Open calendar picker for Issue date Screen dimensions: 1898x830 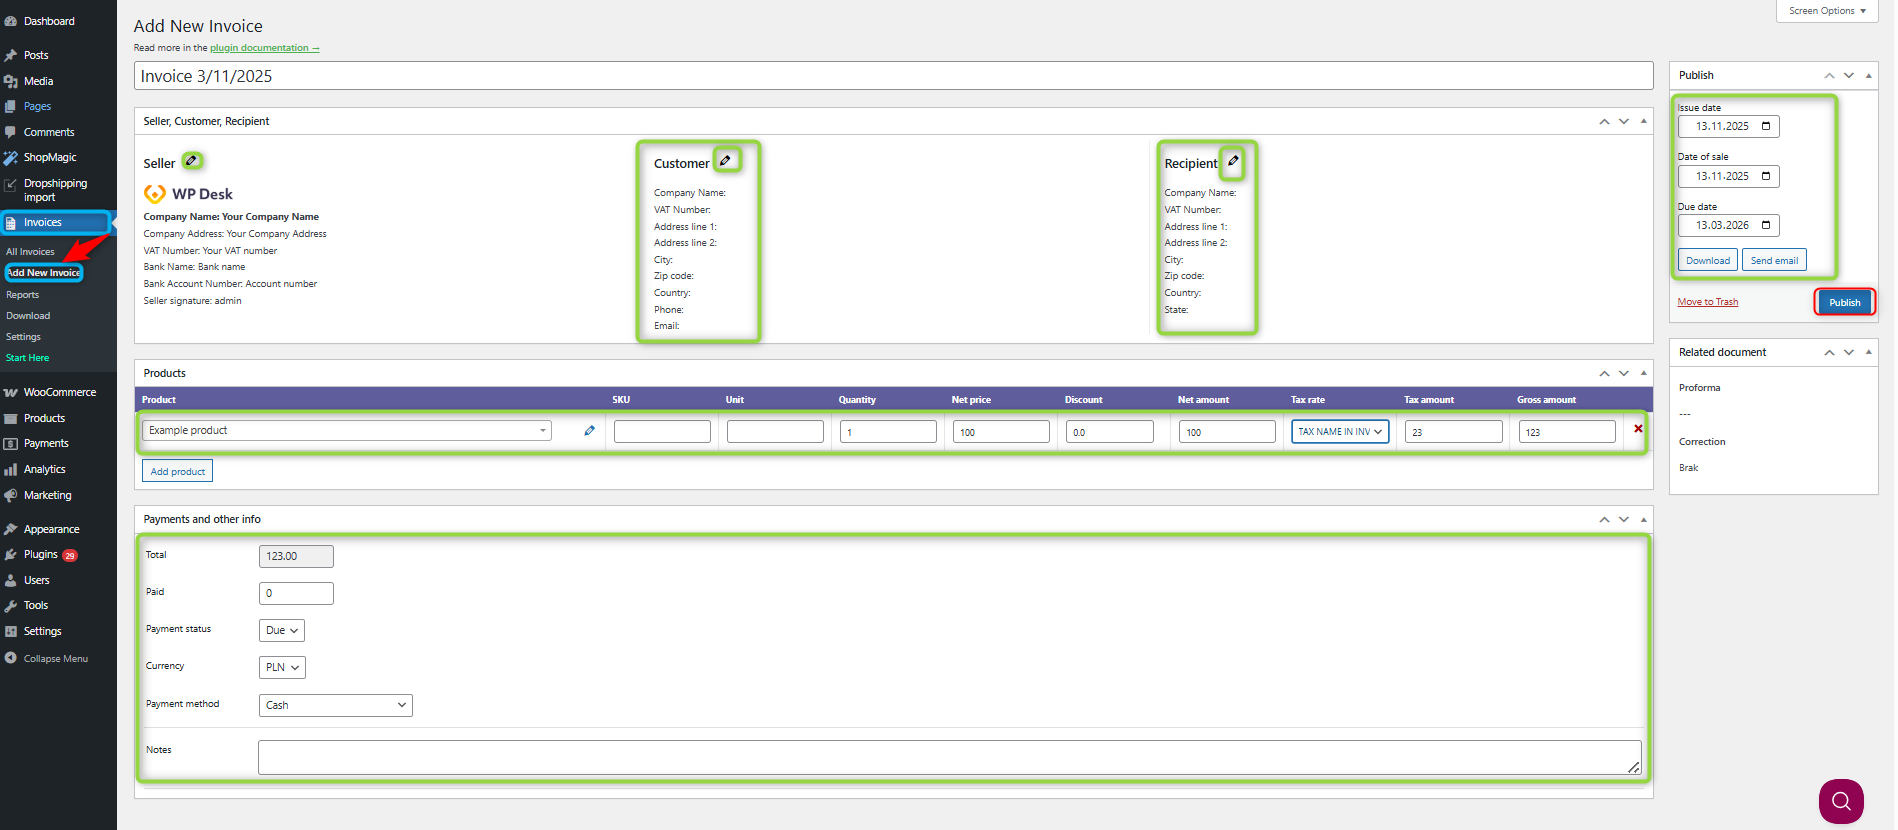point(1766,127)
